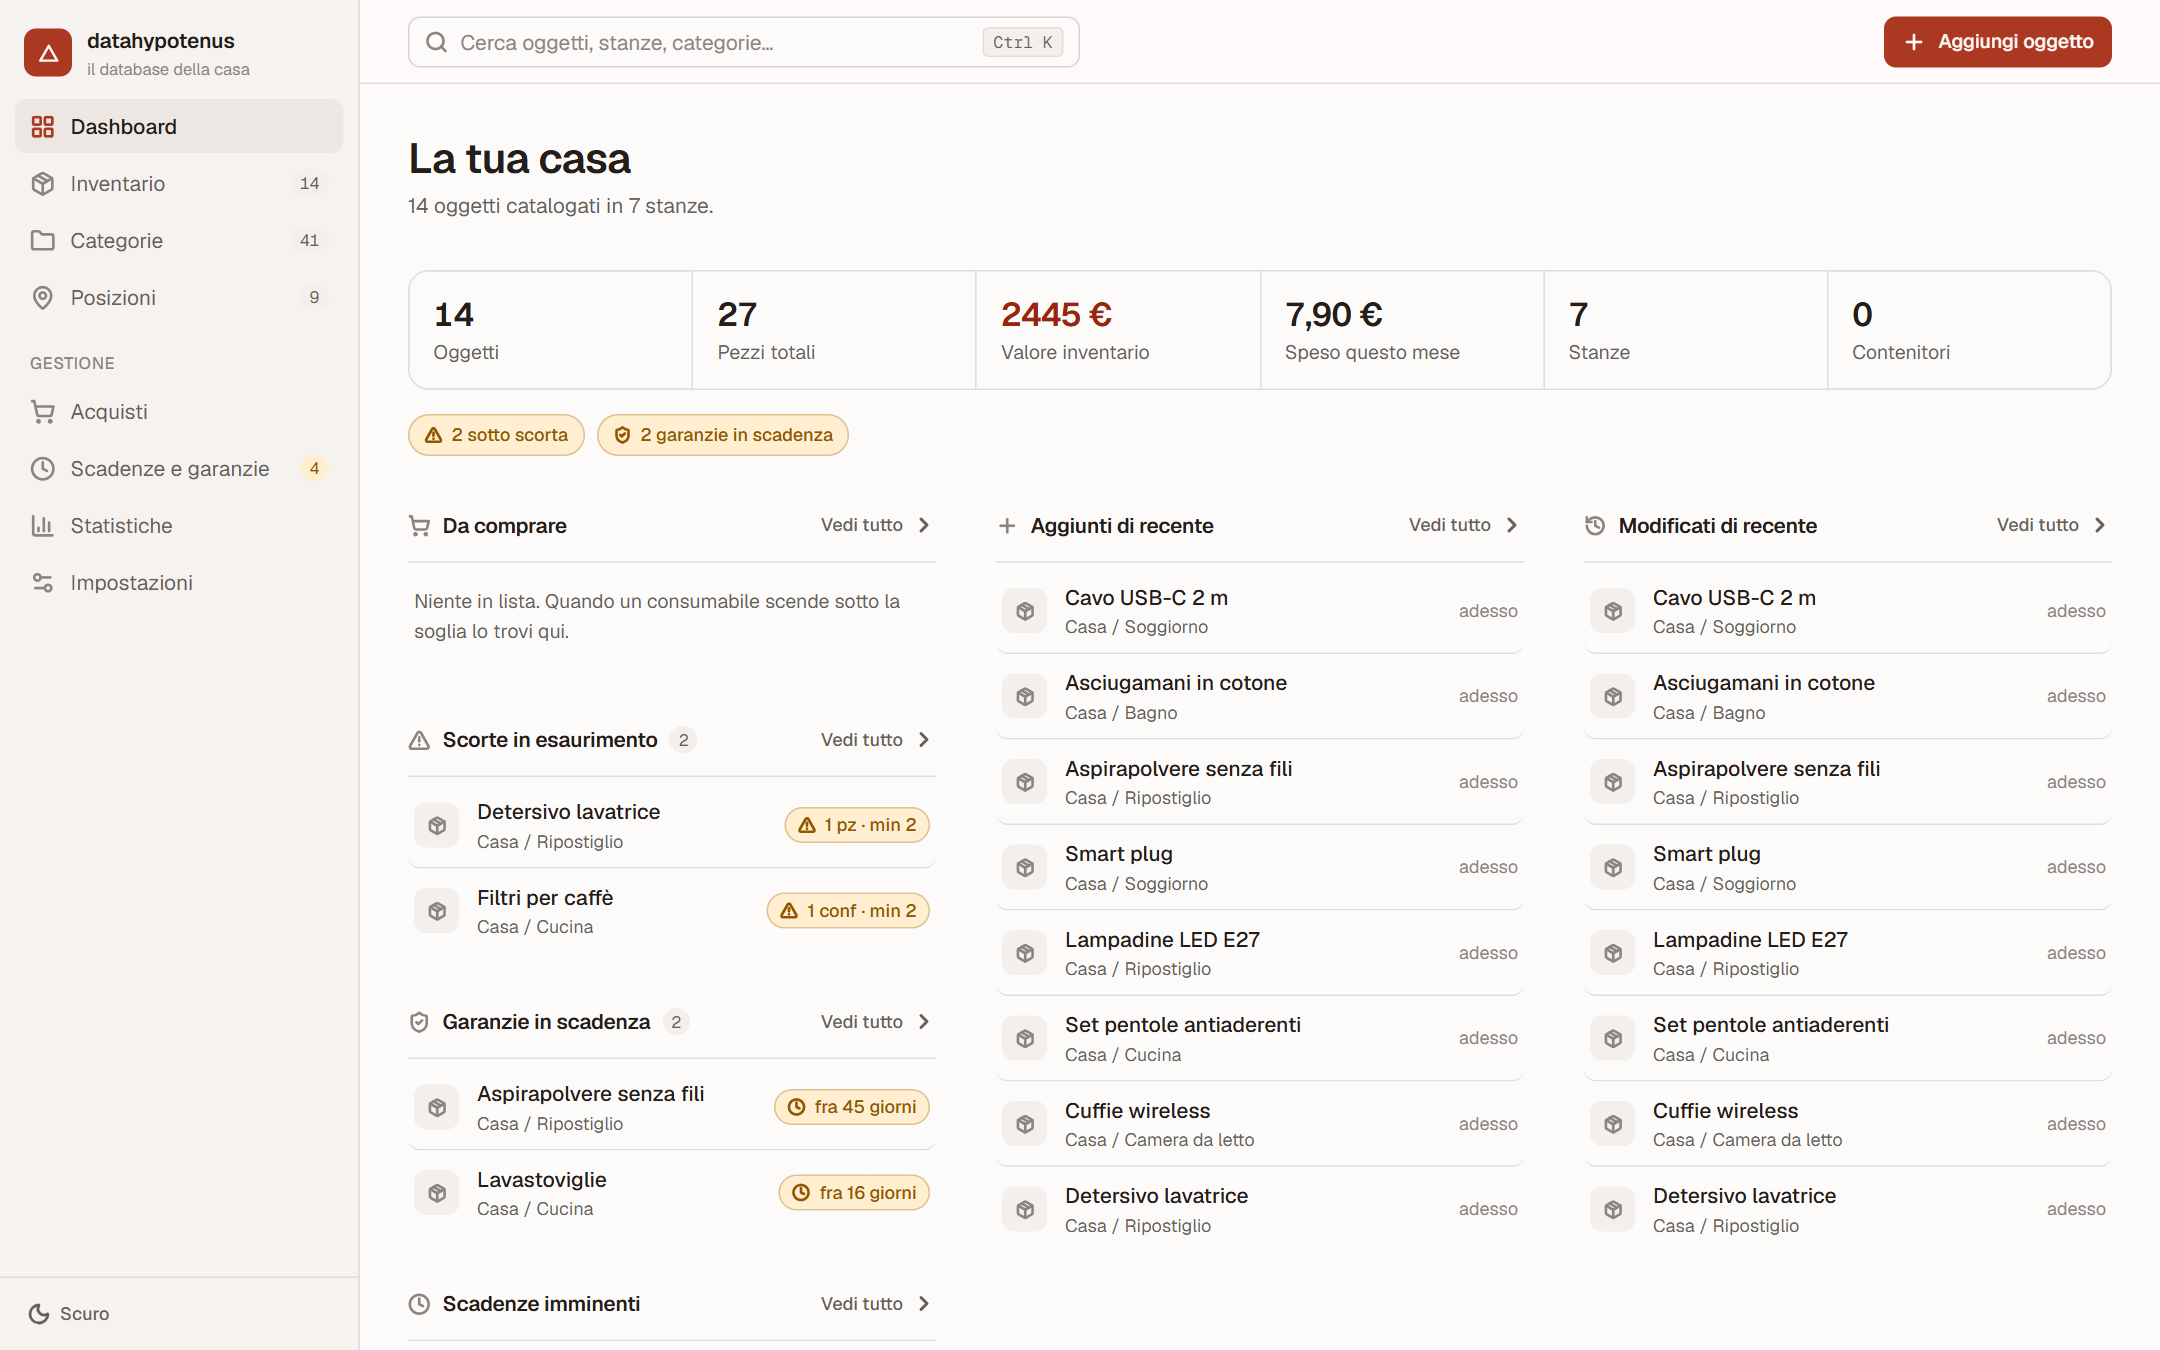The image size is (2160, 1350).
Task: Click the Speso questo mese stat card
Action: (x=1402, y=330)
